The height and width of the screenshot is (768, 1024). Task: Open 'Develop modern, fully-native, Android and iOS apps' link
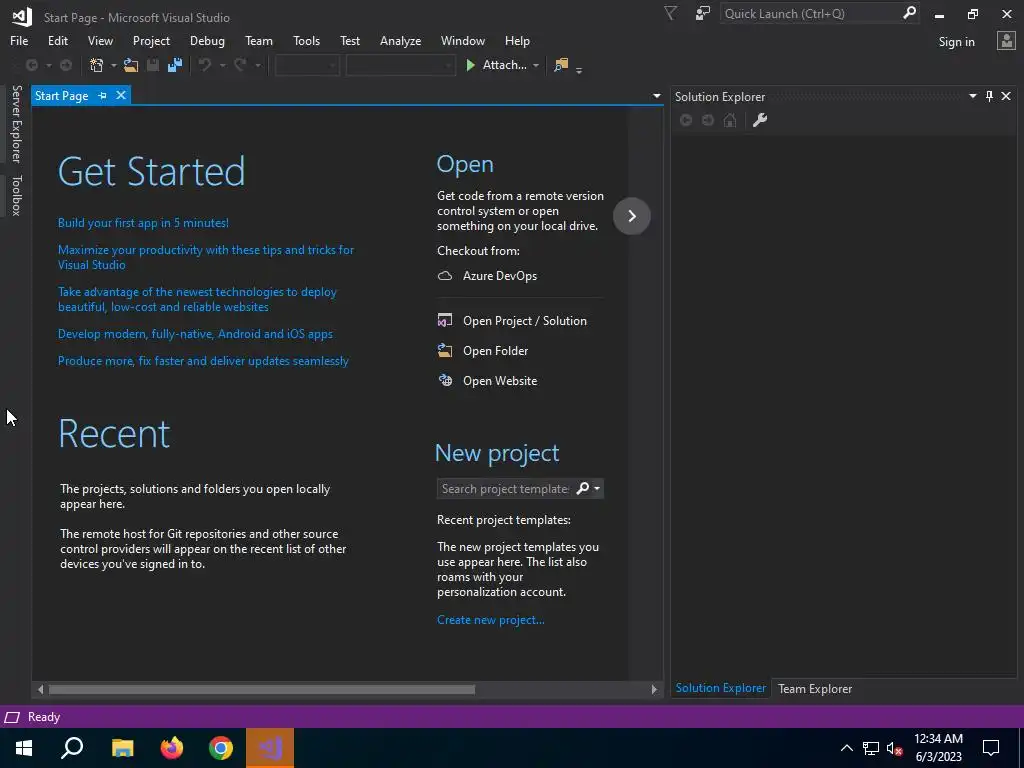195,334
